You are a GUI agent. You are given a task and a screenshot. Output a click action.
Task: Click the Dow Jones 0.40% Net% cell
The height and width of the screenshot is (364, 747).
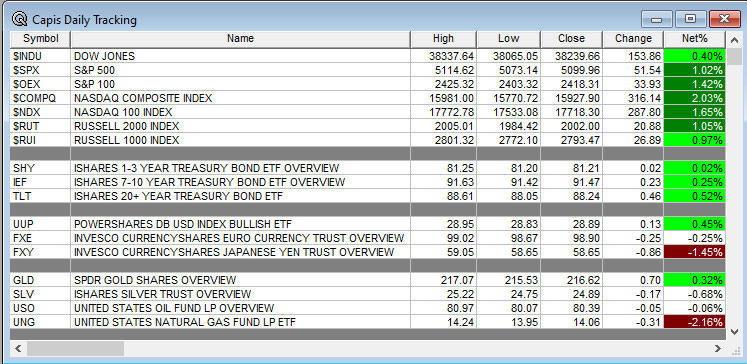coord(695,56)
